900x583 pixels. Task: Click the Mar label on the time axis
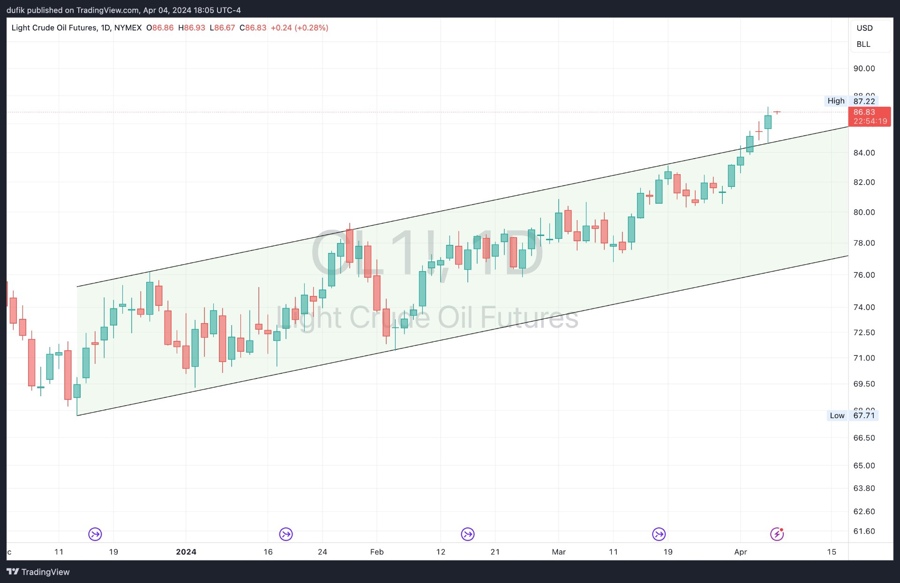[558, 552]
